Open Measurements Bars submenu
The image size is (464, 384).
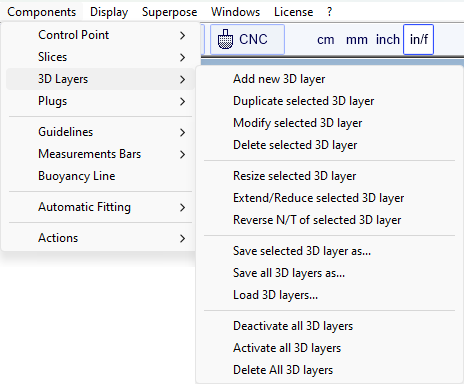[x=100, y=154]
